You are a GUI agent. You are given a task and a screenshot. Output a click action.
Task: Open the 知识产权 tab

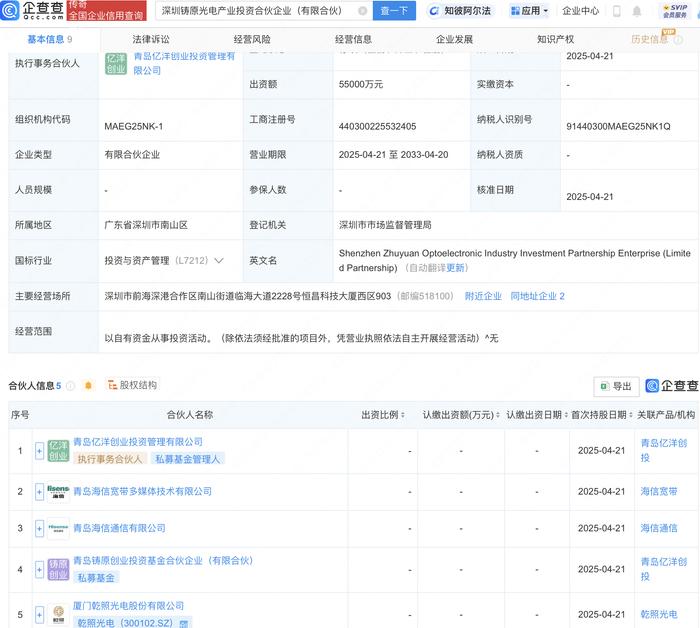[x=555, y=39]
